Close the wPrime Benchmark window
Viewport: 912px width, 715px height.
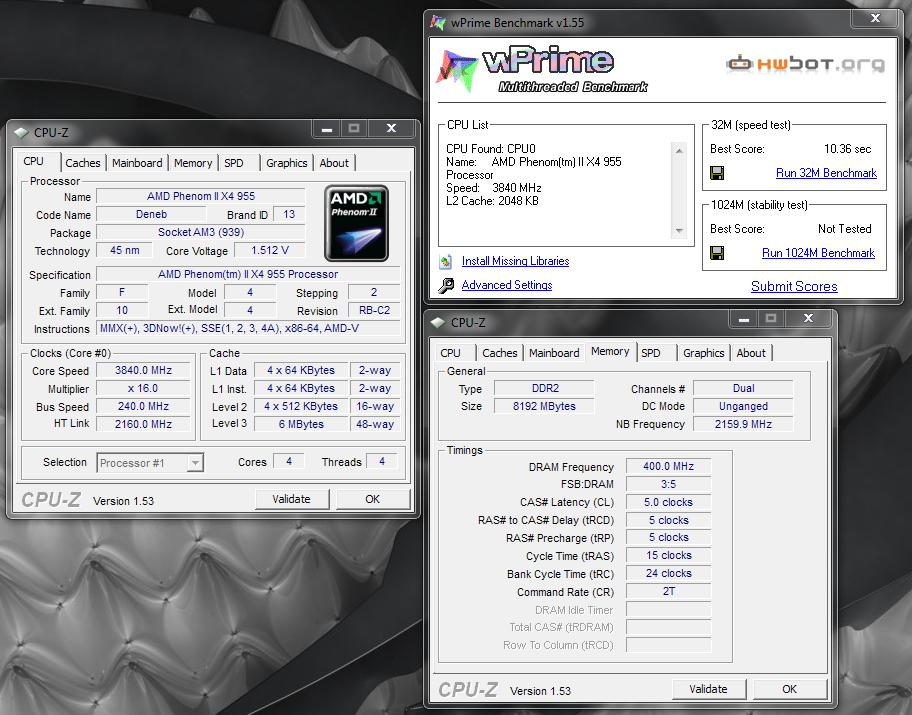point(875,19)
